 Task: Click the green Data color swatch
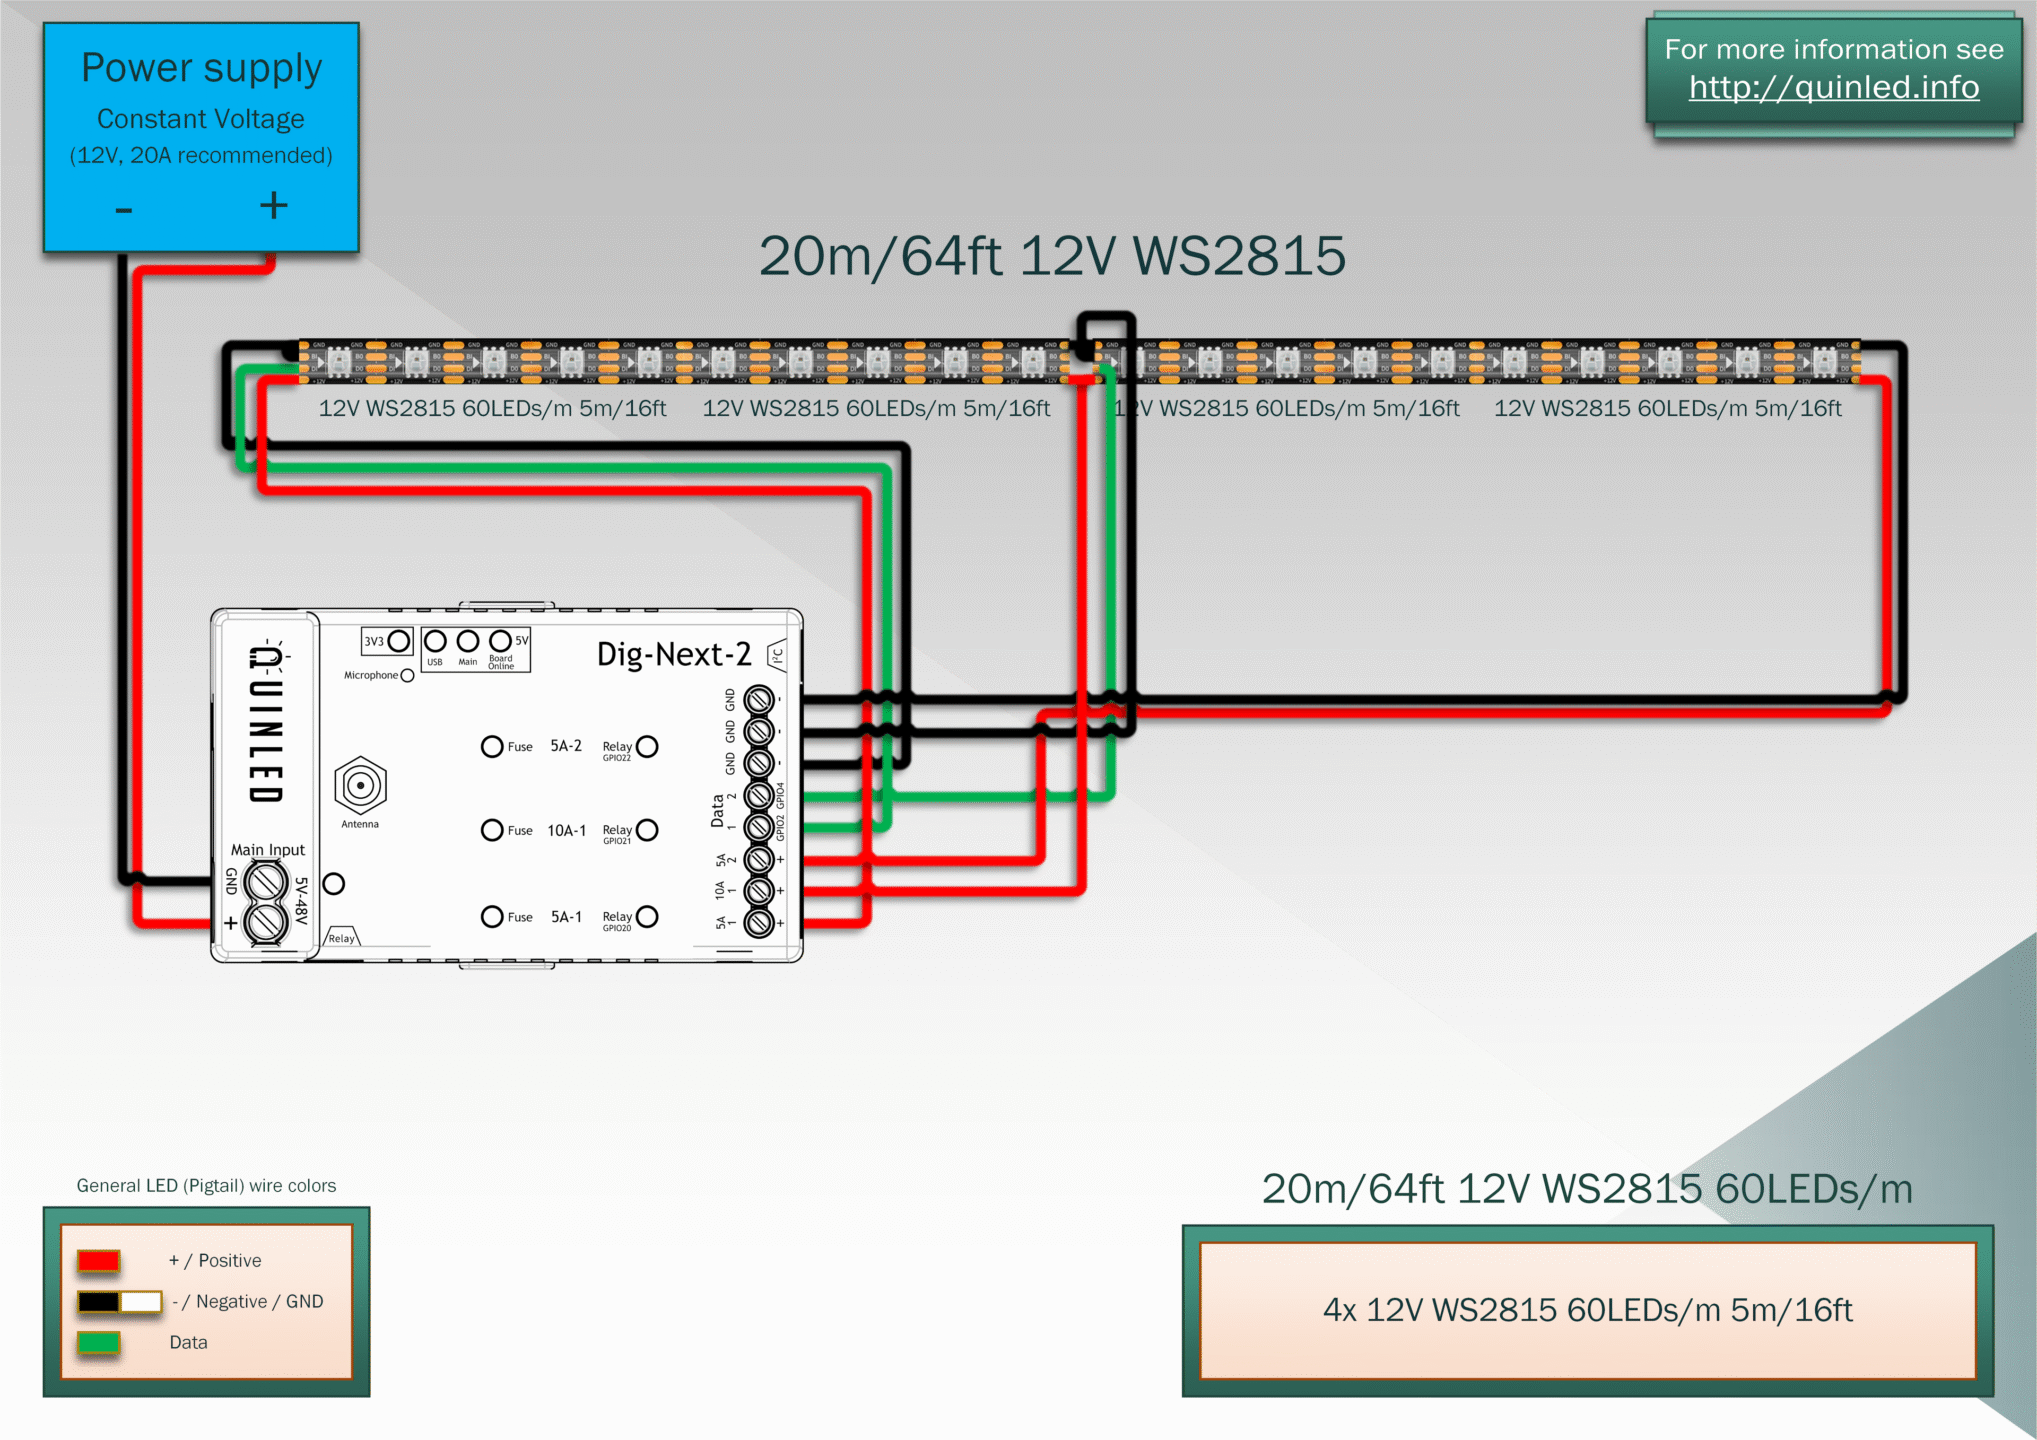click(x=99, y=1342)
